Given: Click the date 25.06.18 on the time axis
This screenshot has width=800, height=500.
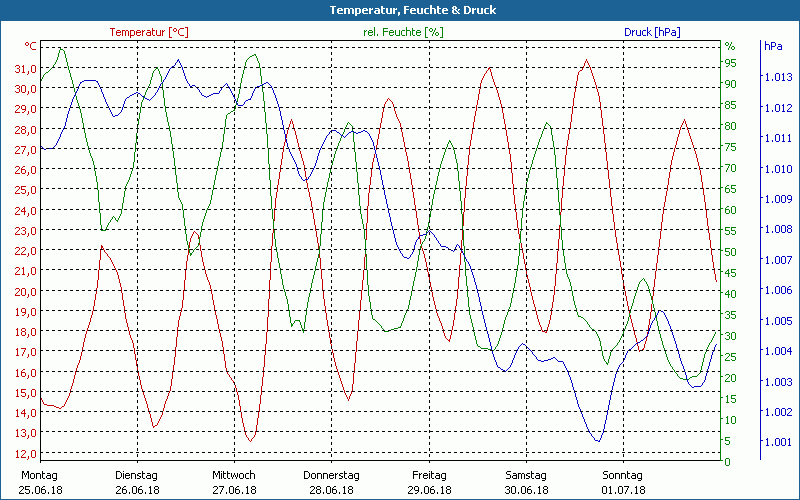Looking at the screenshot, I should pos(40,490).
